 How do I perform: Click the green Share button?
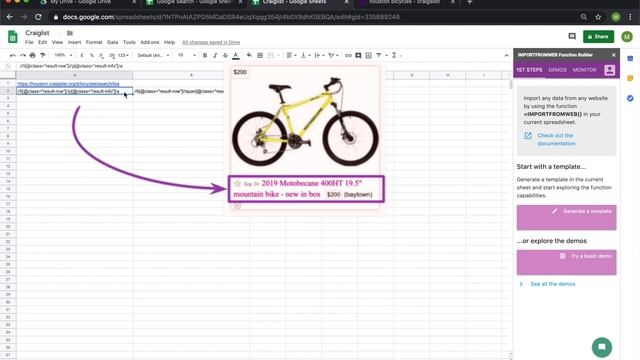click(x=598, y=36)
